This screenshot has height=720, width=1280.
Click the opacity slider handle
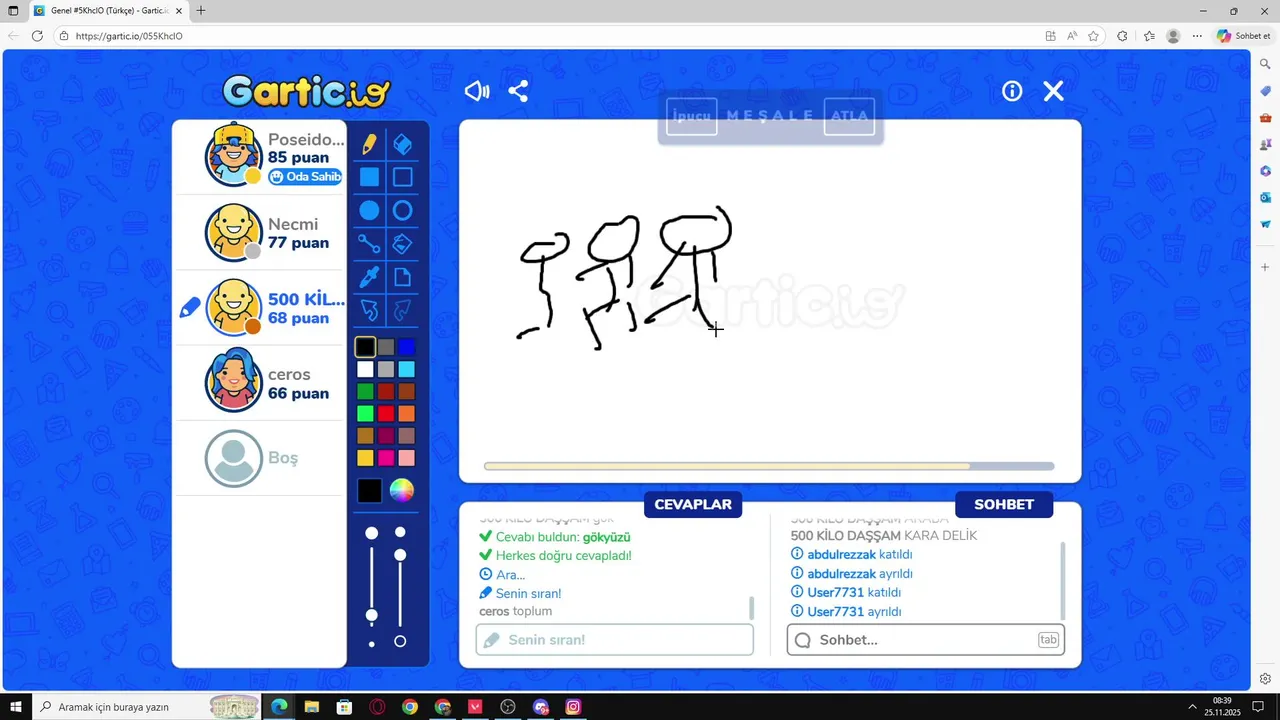coord(400,555)
